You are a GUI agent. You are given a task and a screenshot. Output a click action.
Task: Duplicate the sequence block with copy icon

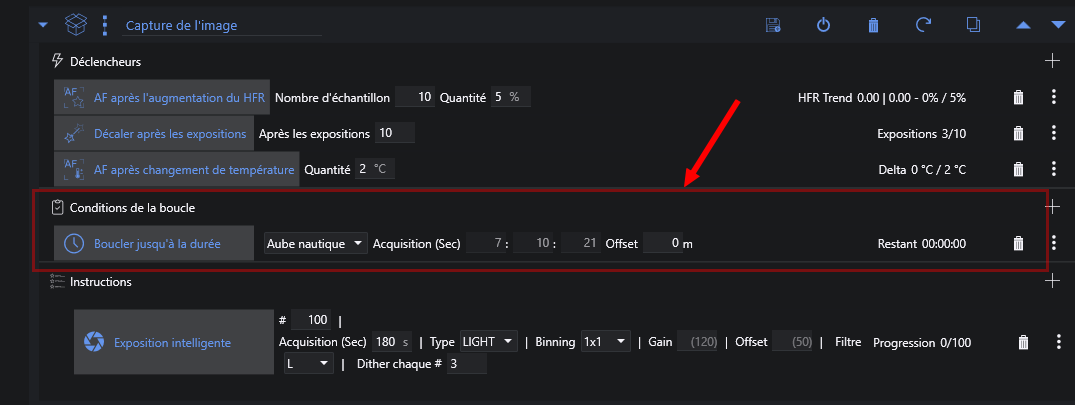click(973, 25)
